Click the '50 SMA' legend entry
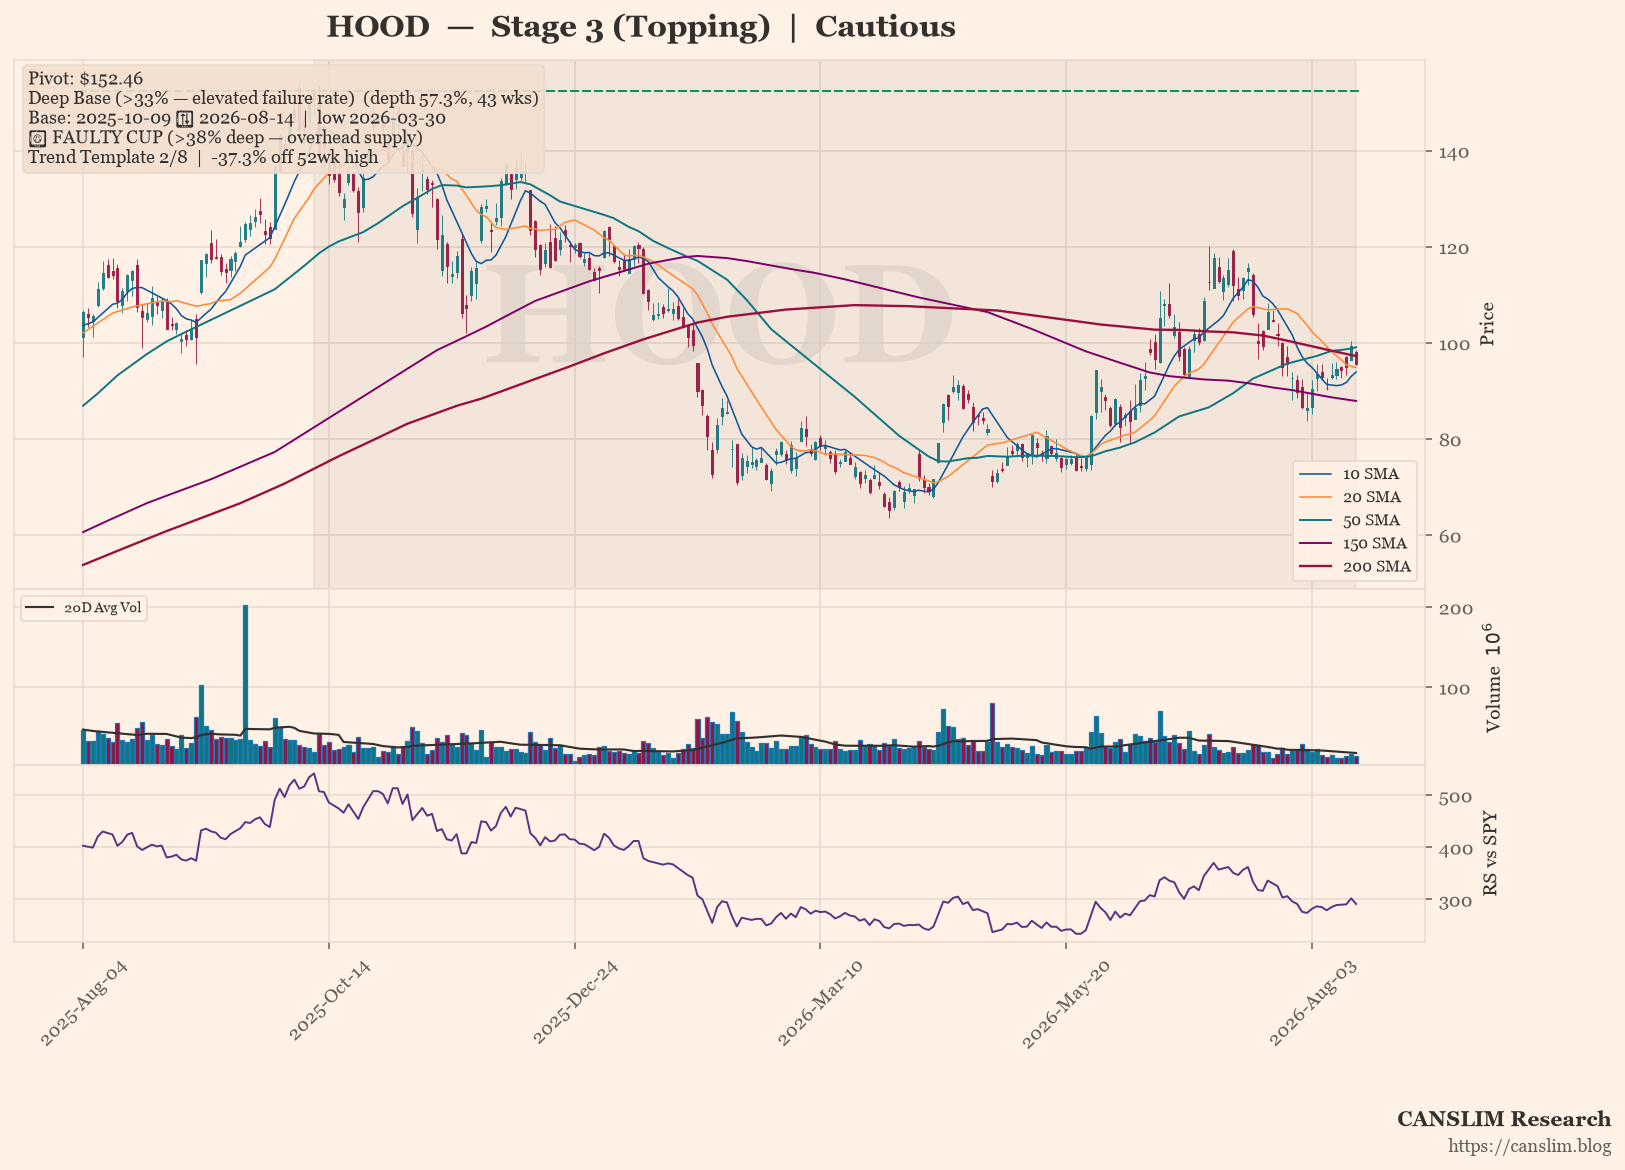 pyautogui.click(x=1353, y=520)
